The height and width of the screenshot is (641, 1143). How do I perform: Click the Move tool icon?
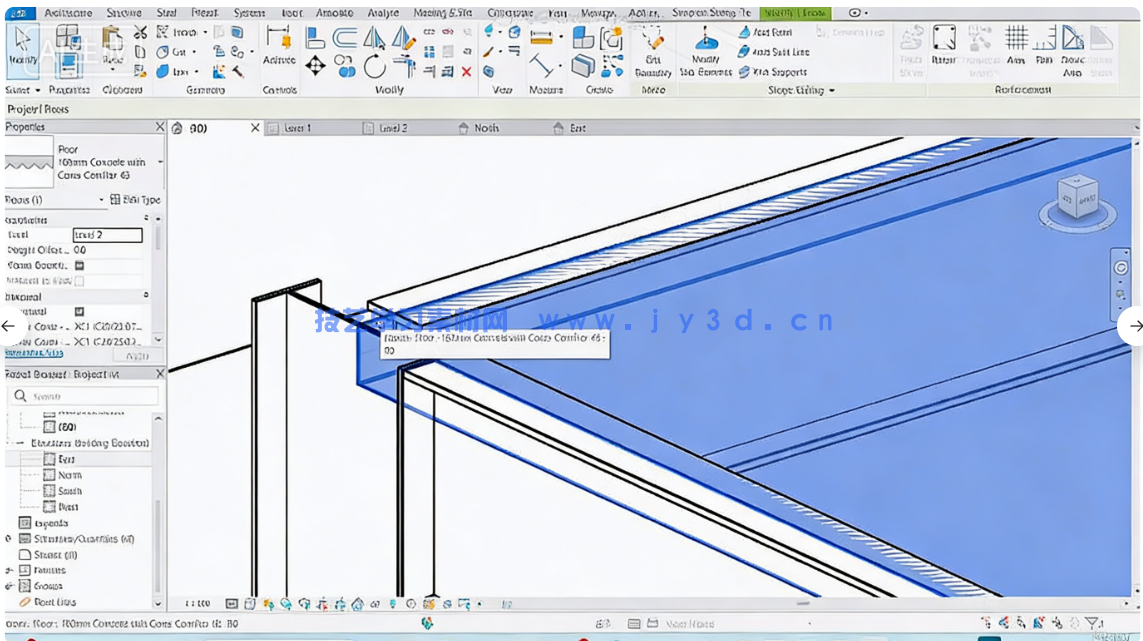[x=315, y=66]
